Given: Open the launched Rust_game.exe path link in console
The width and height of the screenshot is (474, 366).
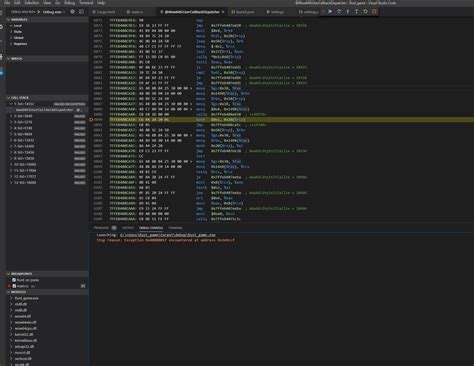Looking at the screenshot, I should tap(168, 235).
